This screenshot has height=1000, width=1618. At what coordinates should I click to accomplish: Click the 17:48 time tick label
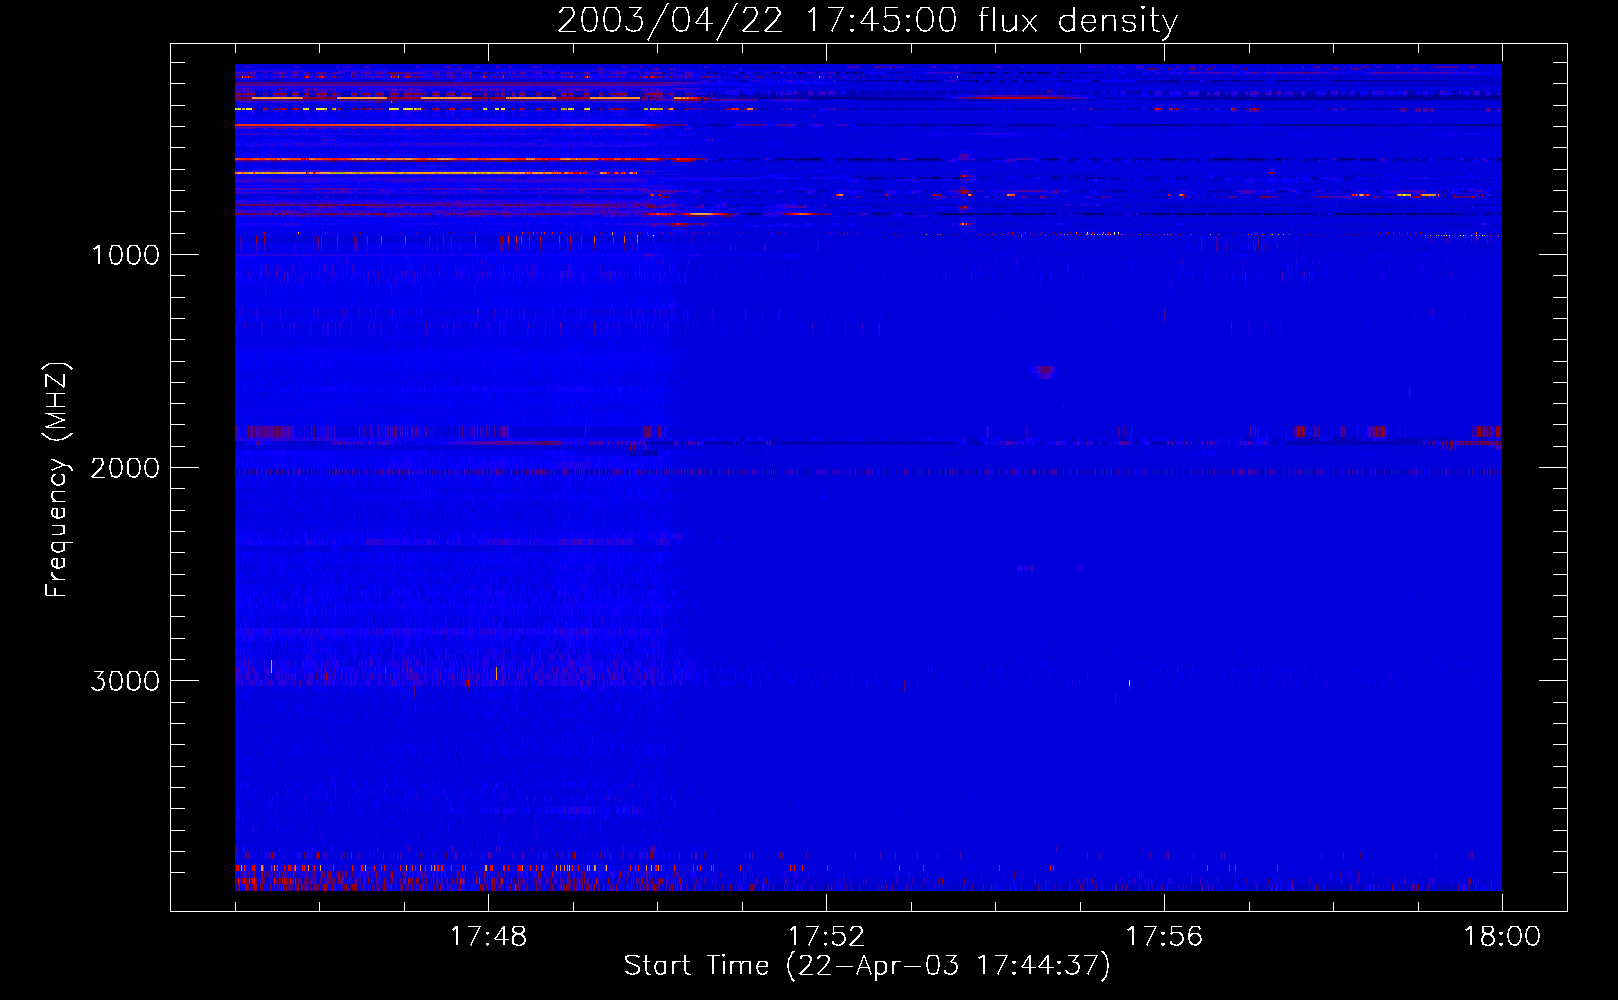point(488,937)
